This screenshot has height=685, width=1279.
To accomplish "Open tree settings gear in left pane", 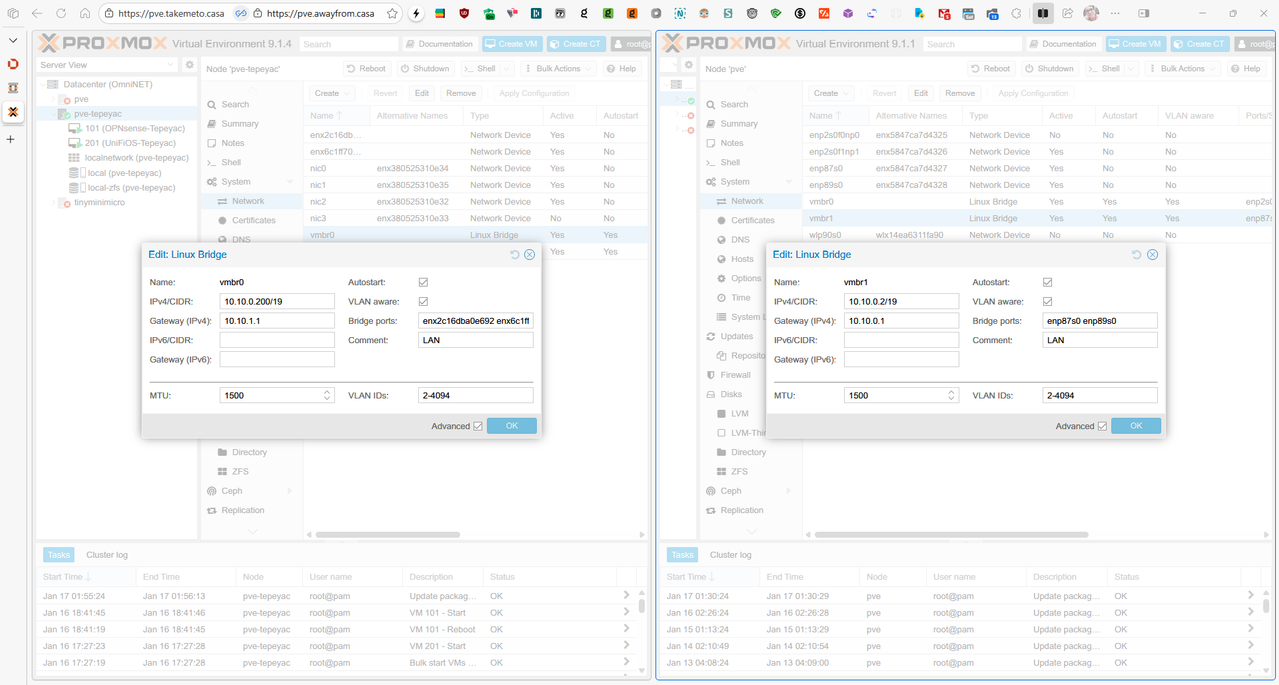I will [190, 65].
